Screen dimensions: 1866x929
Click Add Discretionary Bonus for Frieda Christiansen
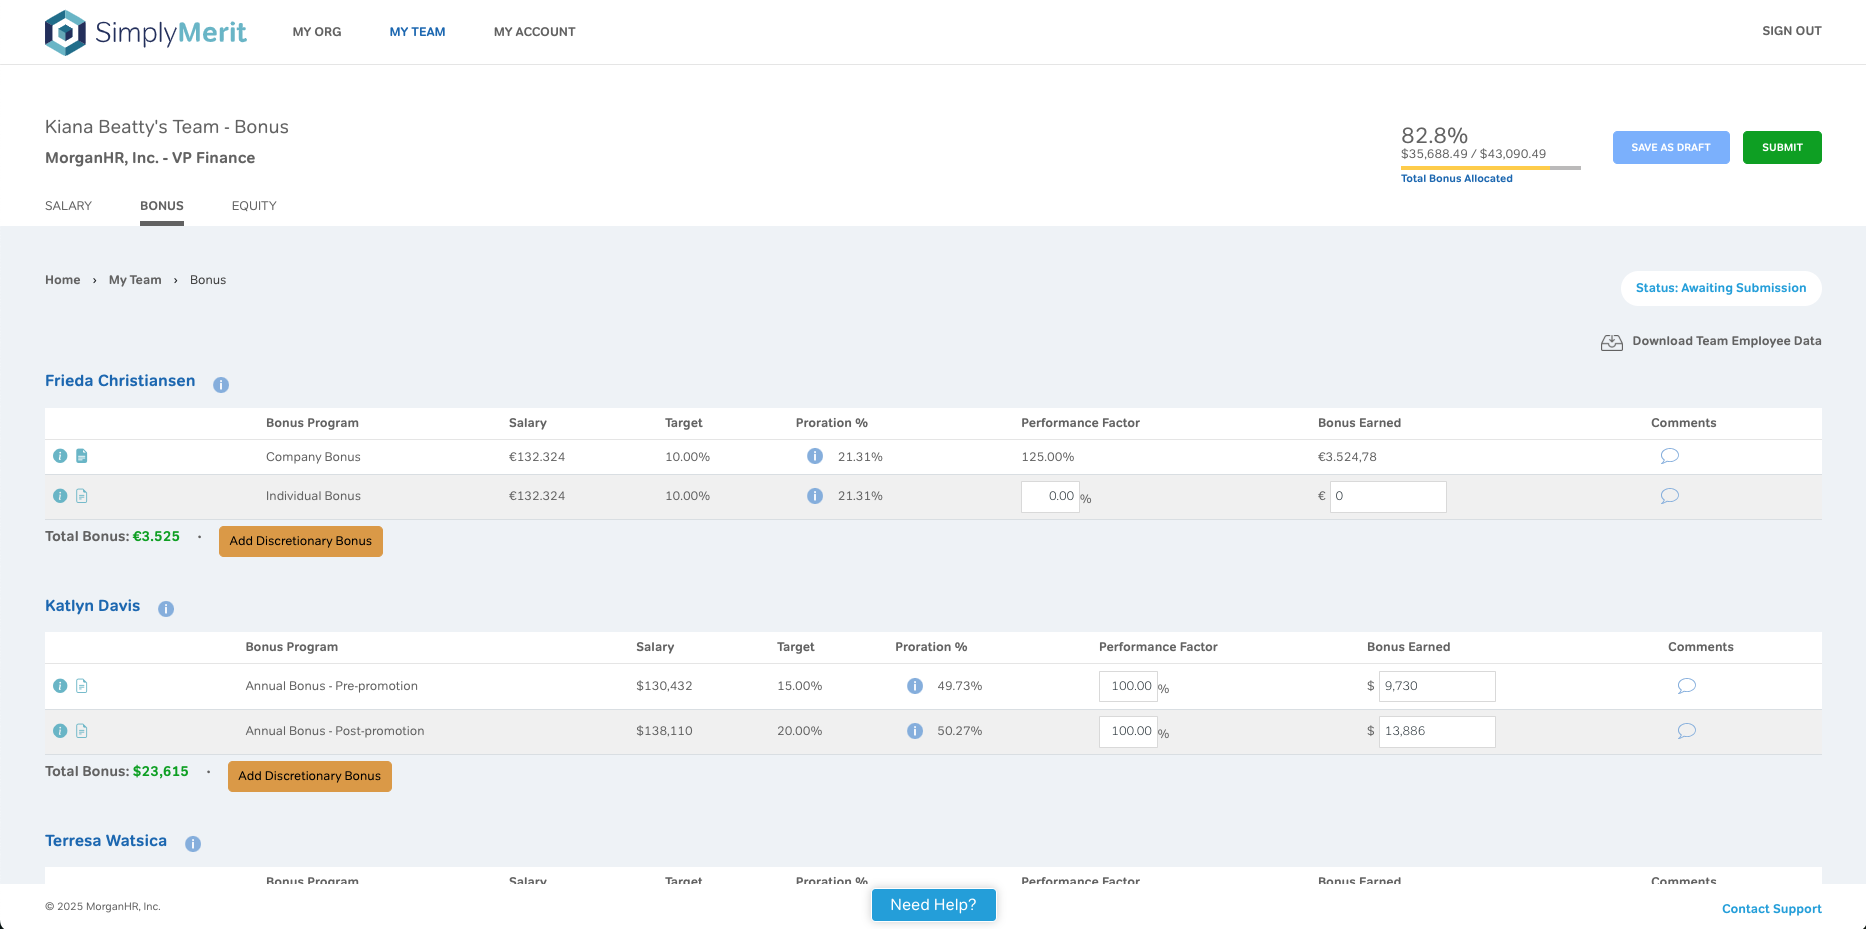[x=300, y=541]
